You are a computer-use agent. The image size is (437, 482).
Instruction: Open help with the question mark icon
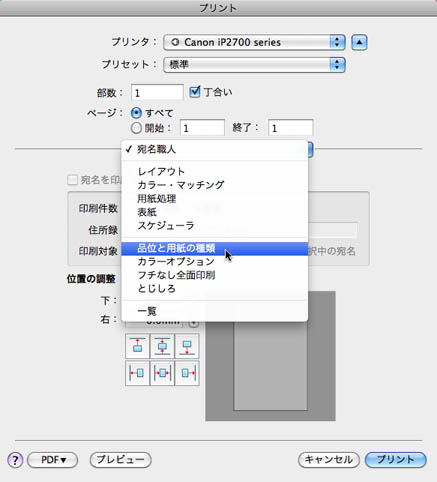point(15,460)
